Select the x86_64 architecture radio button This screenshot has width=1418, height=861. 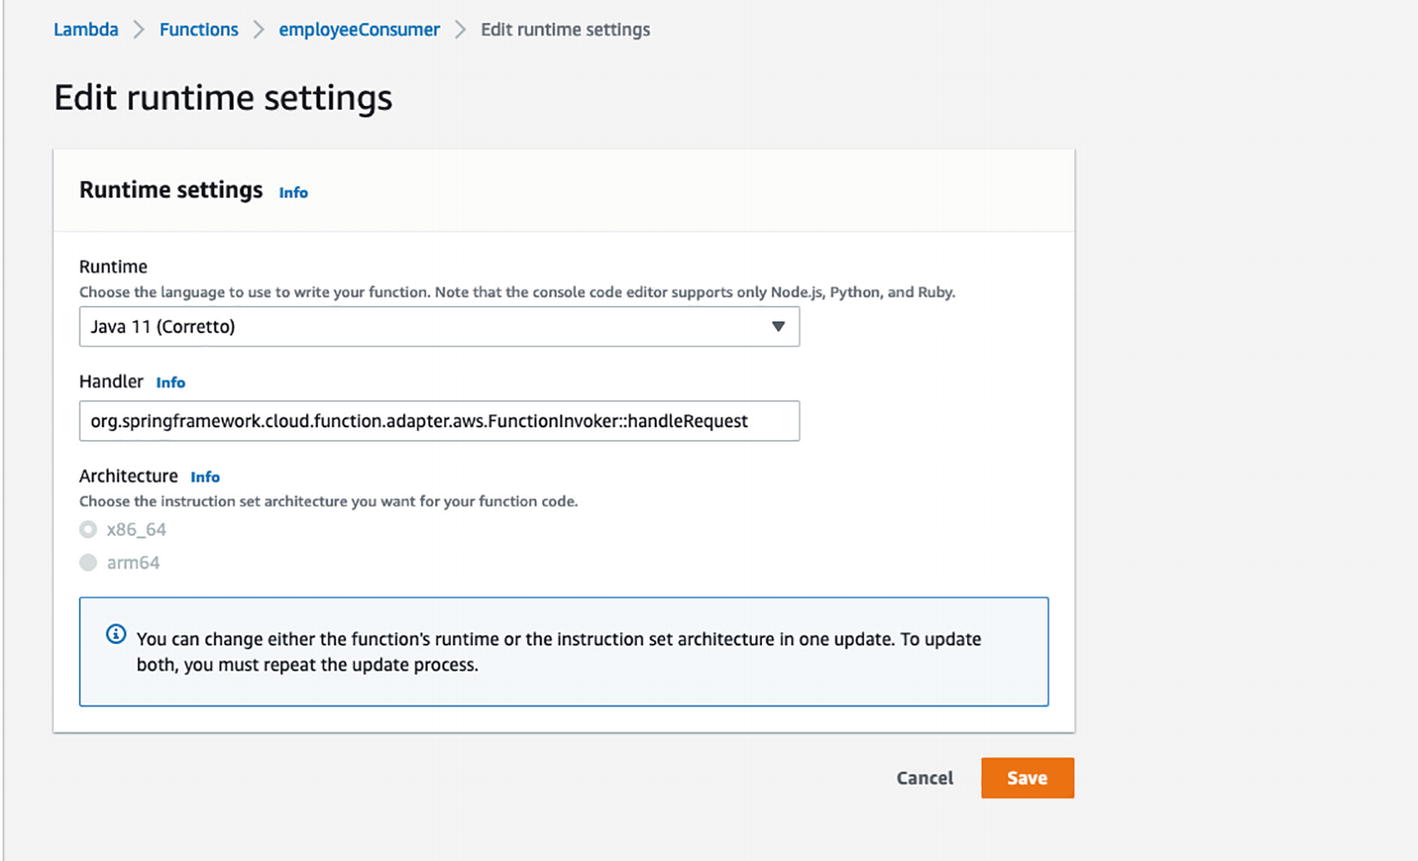(89, 530)
